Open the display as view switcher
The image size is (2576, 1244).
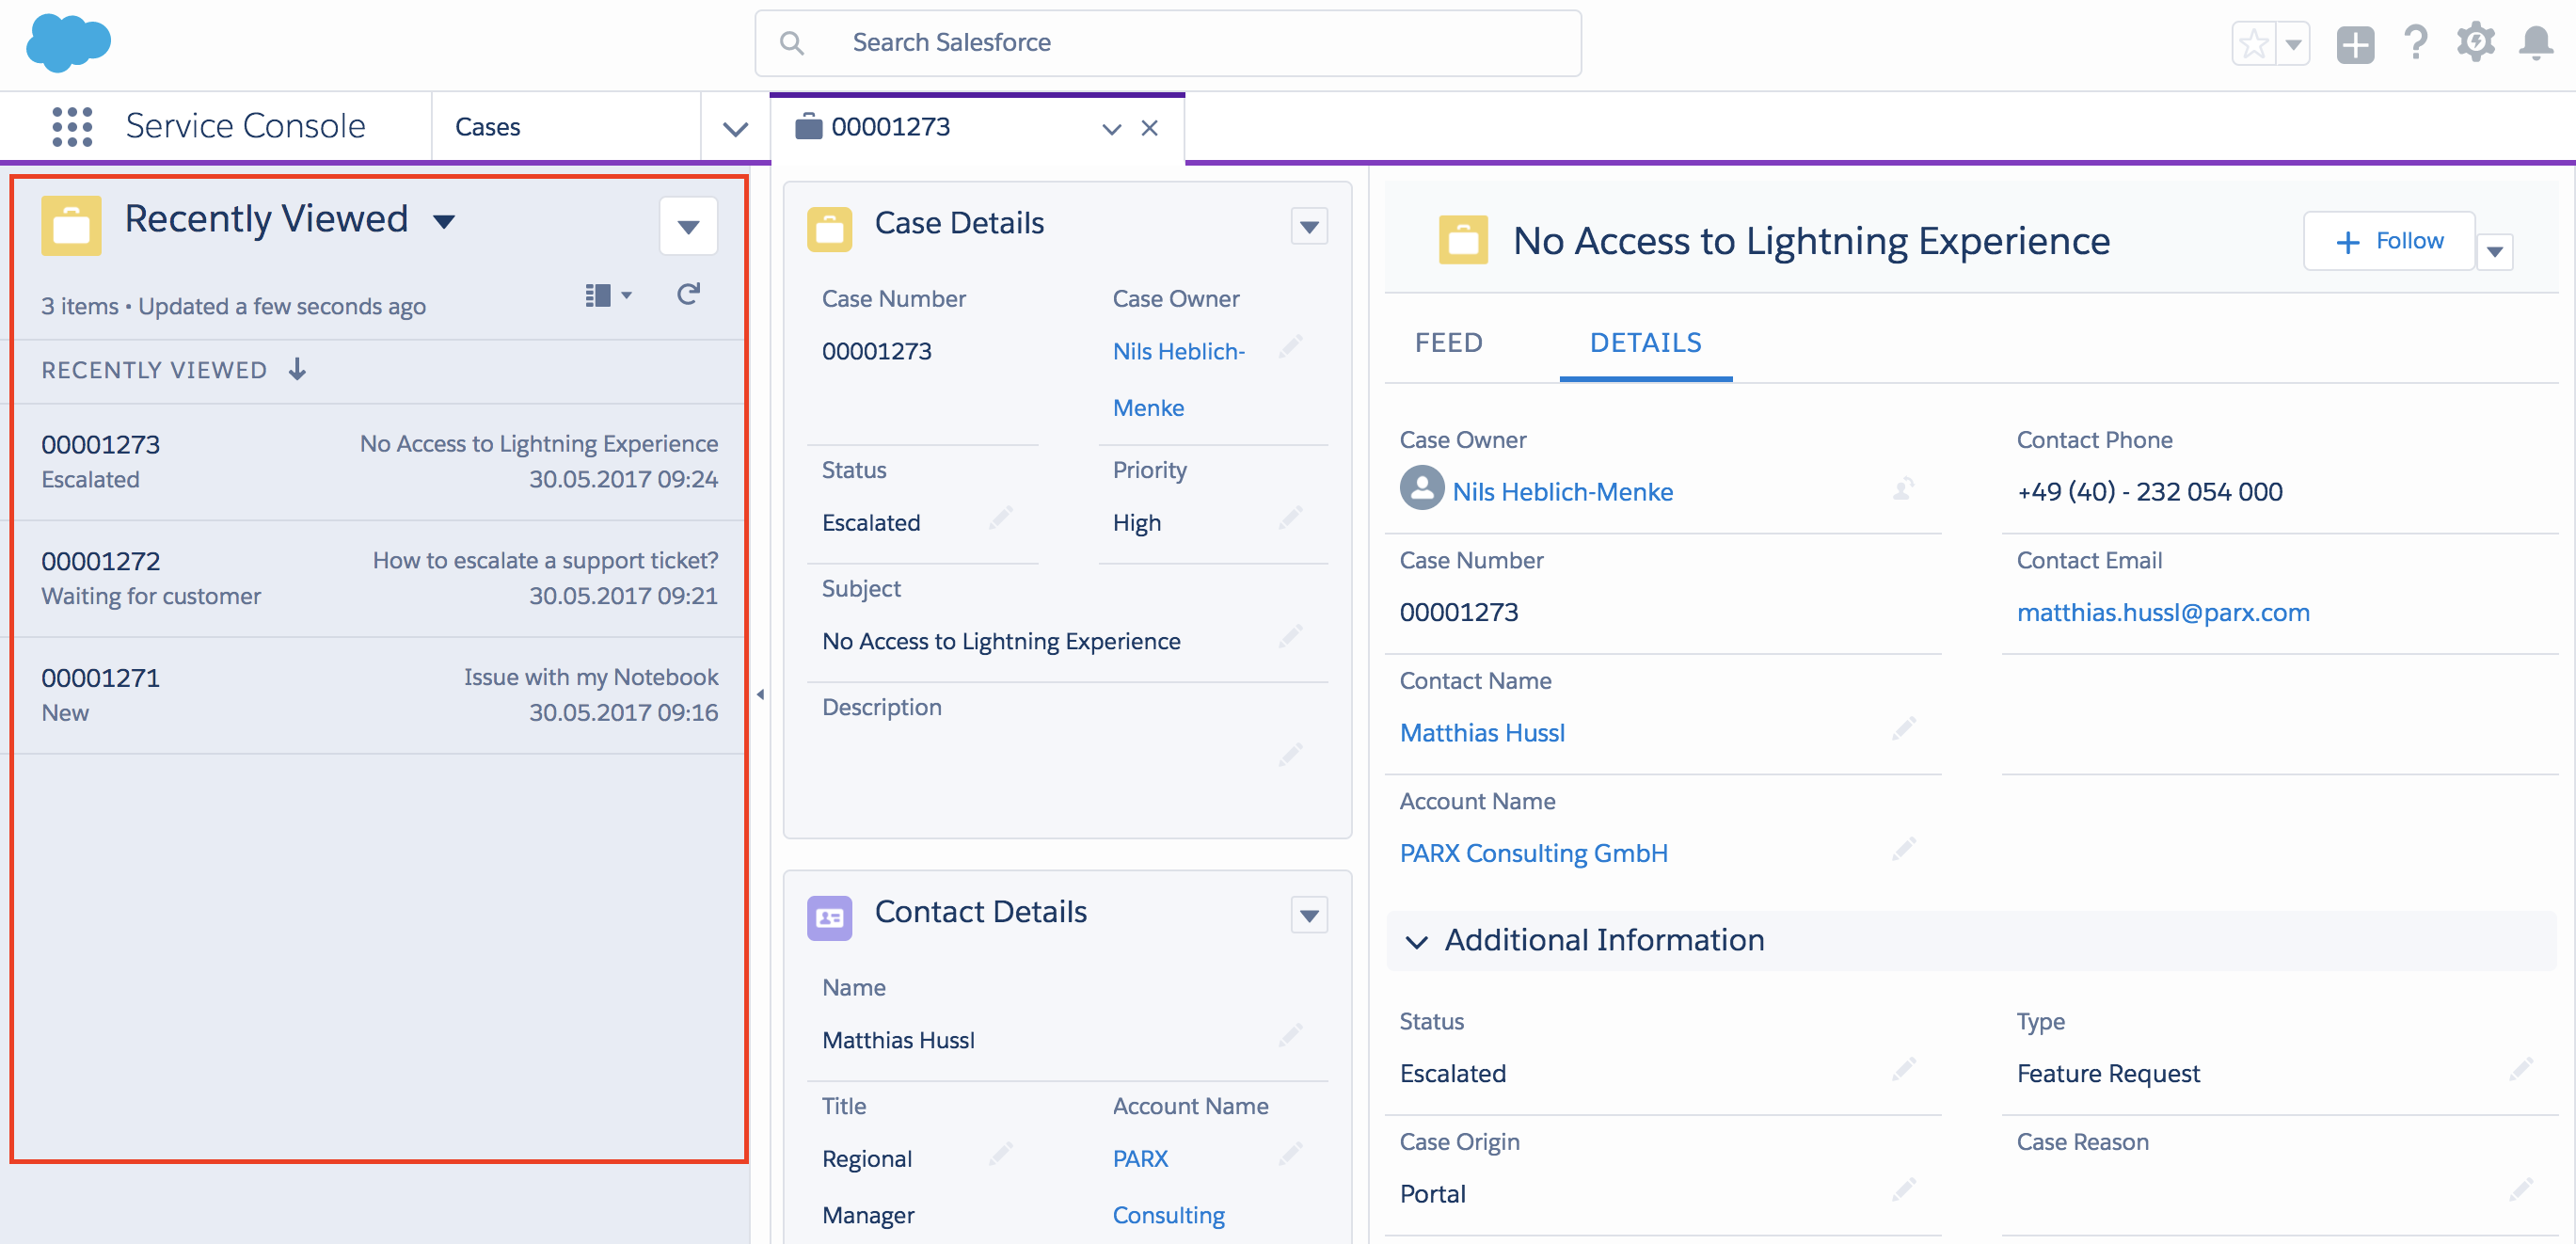[x=608, y=295]
